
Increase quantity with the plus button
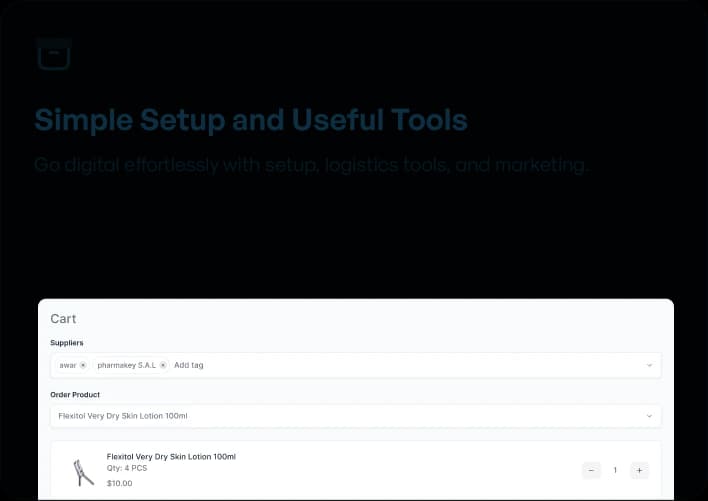pyautogui.click(x=639, y=470)
